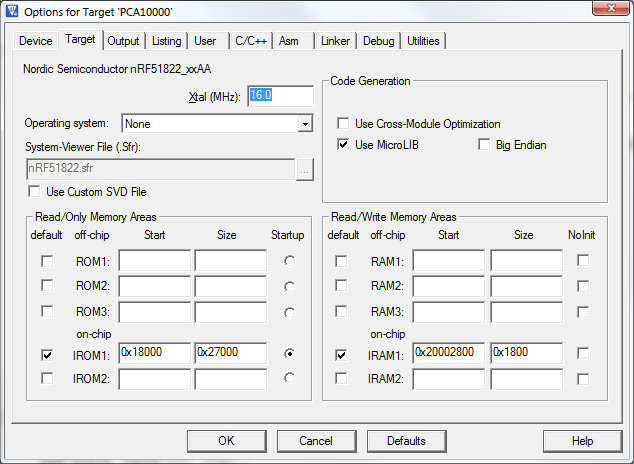Click the ROM1 Start field
This screenshot has width=634, height=464.
click(154, 261)
